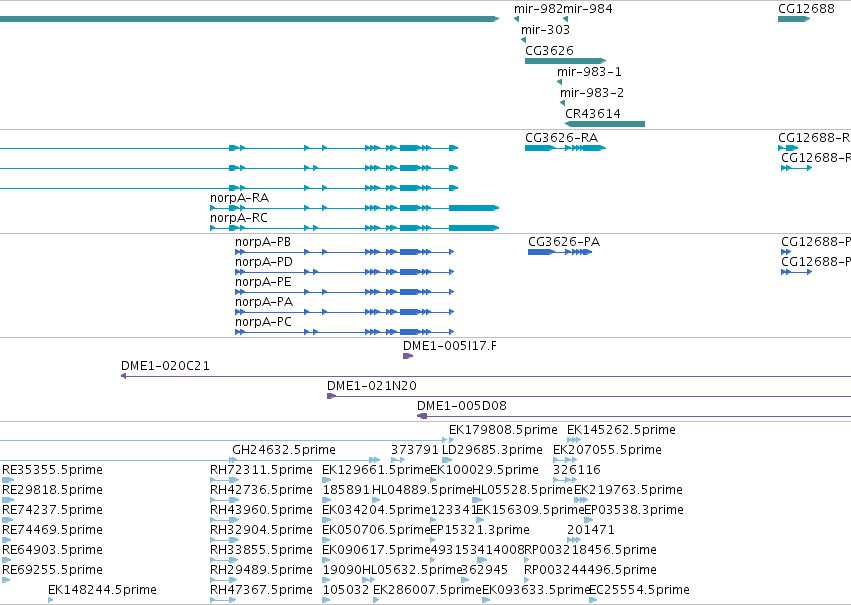Select the mir-983-2 gene label

click(x=592, y=93)
